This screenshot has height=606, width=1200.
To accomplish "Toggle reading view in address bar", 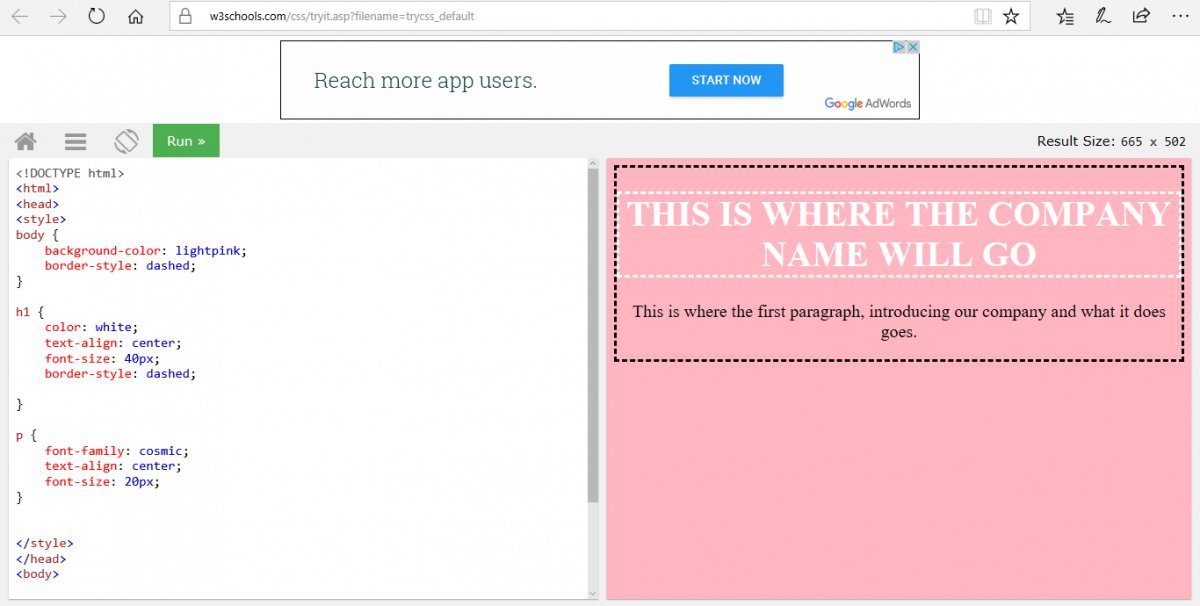I will (983, 16).
